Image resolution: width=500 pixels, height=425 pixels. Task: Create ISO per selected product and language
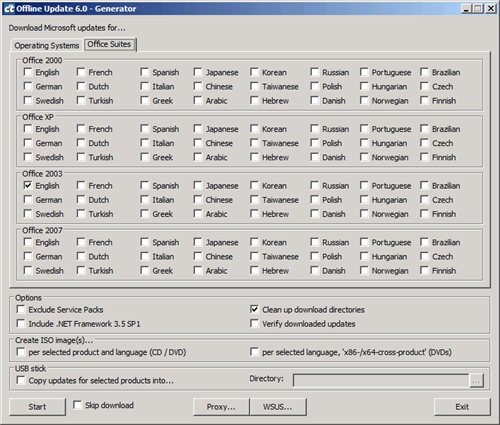[x=21, y=352]
